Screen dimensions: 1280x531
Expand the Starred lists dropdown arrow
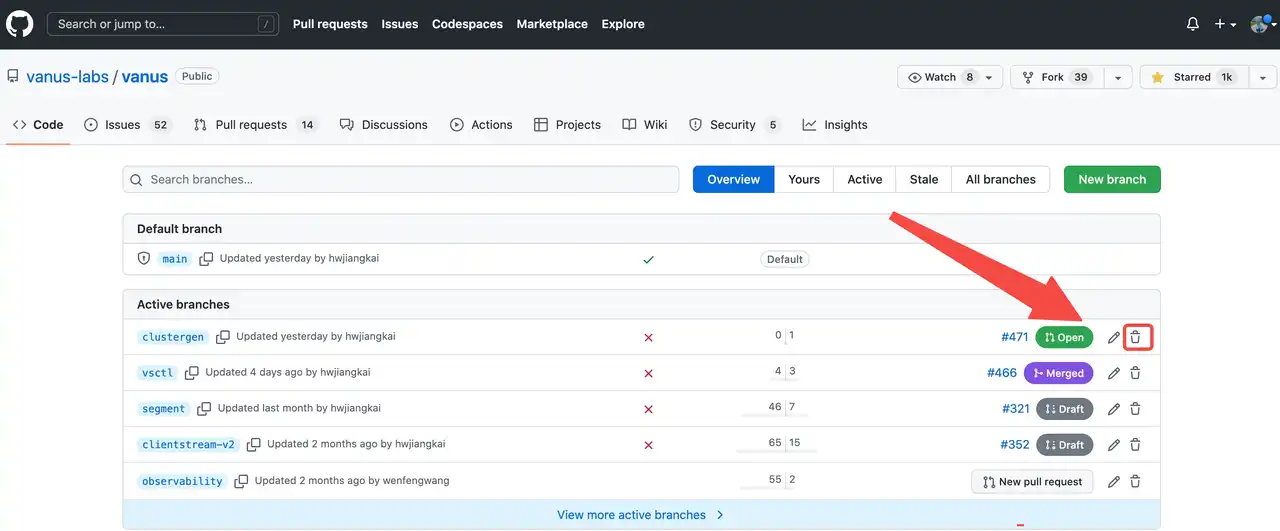click(x=1262, y=77)
